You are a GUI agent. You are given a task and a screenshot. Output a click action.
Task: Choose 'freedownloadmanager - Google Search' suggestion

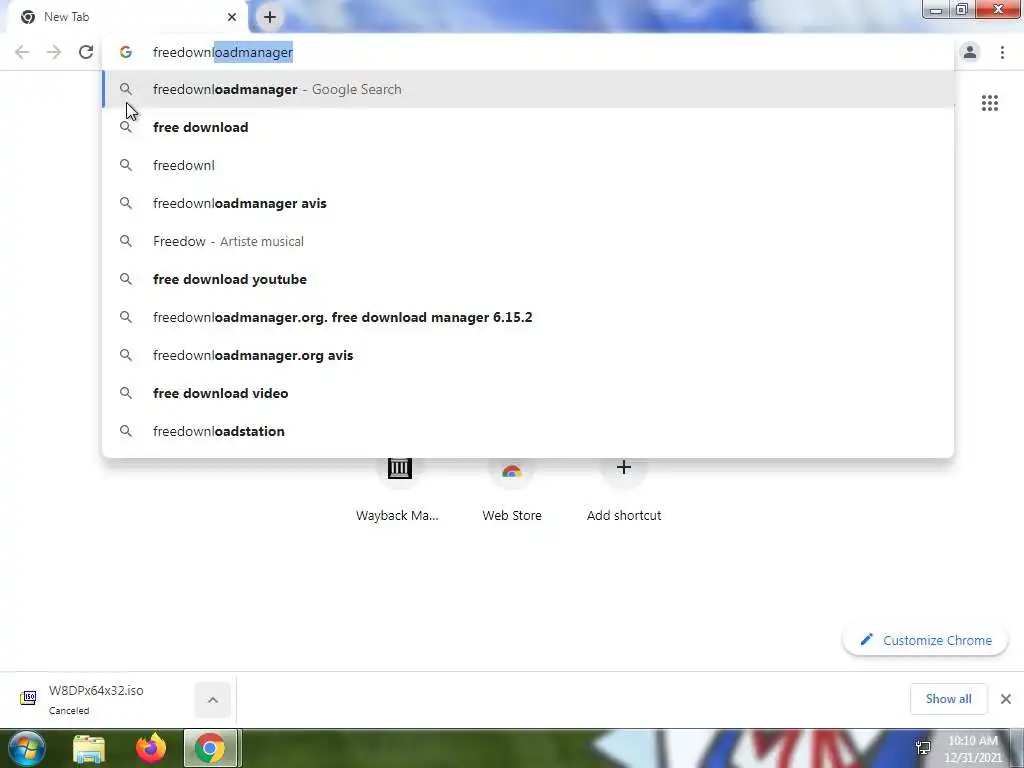pos(528,89)
